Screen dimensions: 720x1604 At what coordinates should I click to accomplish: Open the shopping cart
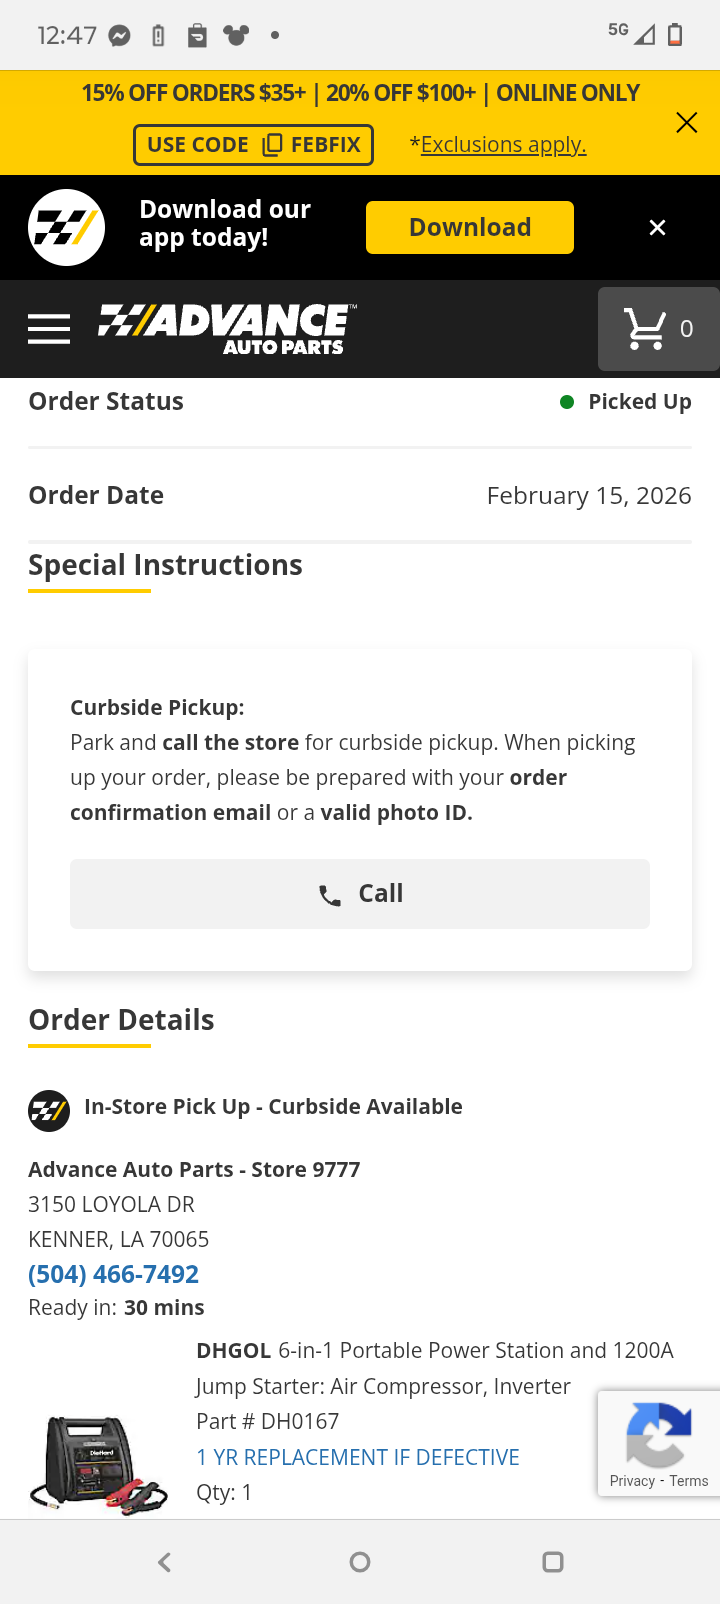[x=658, y=329]
